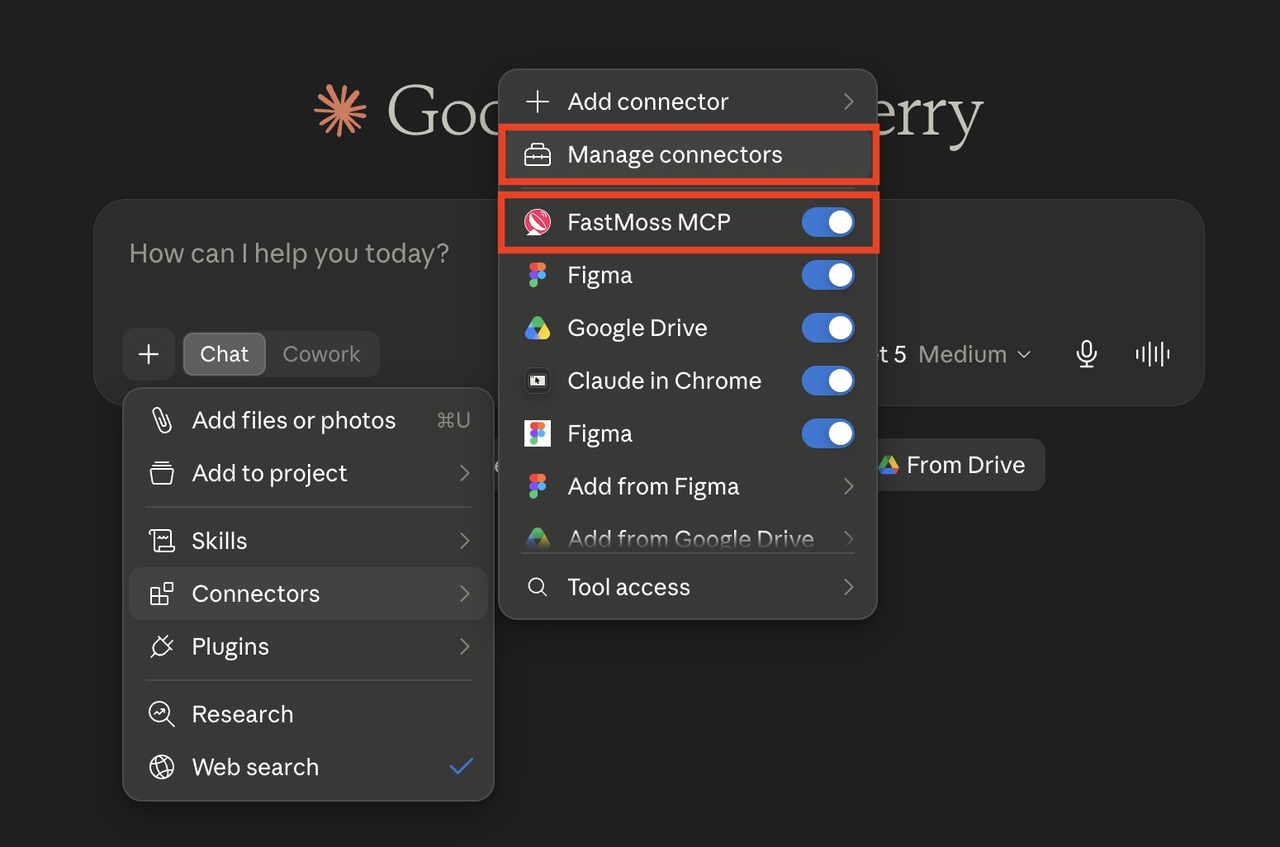Click the plus button in the message composer
This screenshot has height=847, width=1280.
coord(149,354)
